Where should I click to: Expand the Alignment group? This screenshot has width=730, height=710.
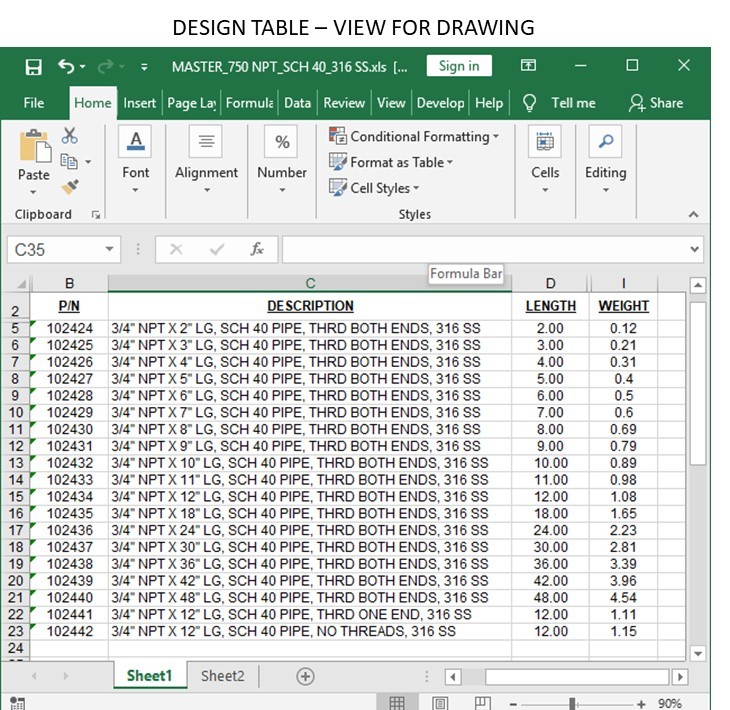coord(206,160)
